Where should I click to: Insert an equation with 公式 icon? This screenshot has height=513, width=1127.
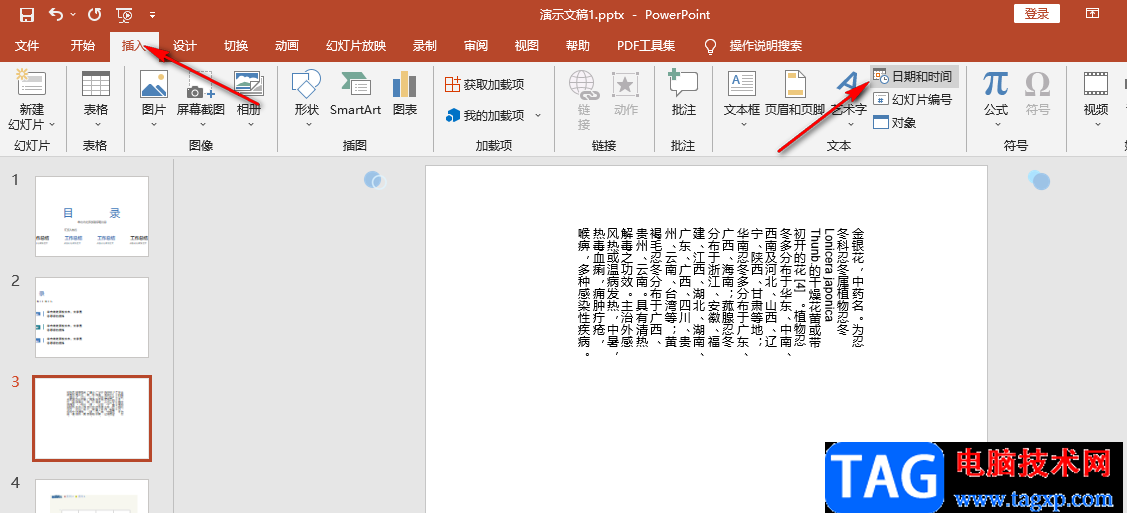995,84
